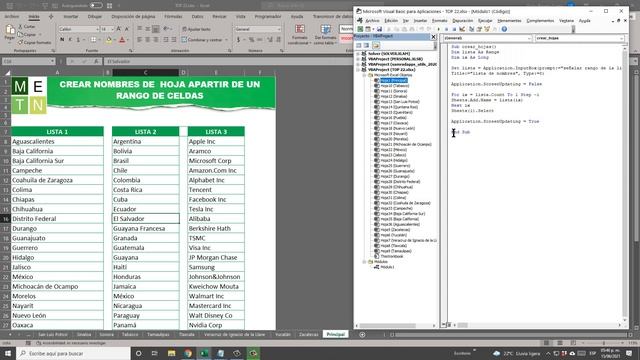
Task: Switch to the Fórmulas tab in Excel
Action: pyautogui.click(x=173, y=16)
